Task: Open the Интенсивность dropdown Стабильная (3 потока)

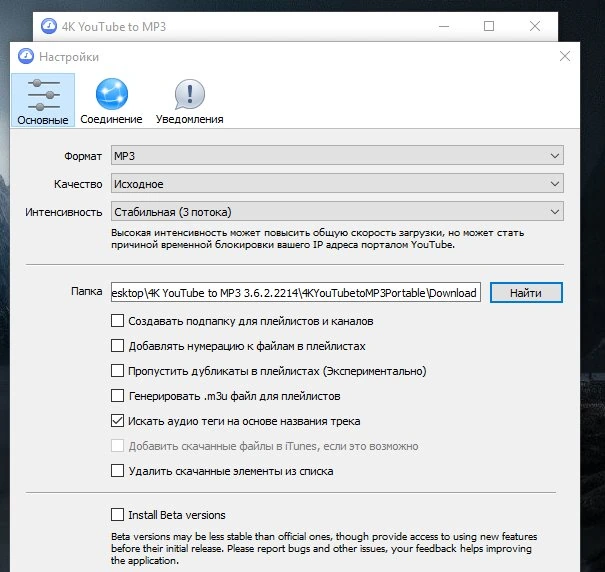Action: pyautogui.click(x=337, y=212)
